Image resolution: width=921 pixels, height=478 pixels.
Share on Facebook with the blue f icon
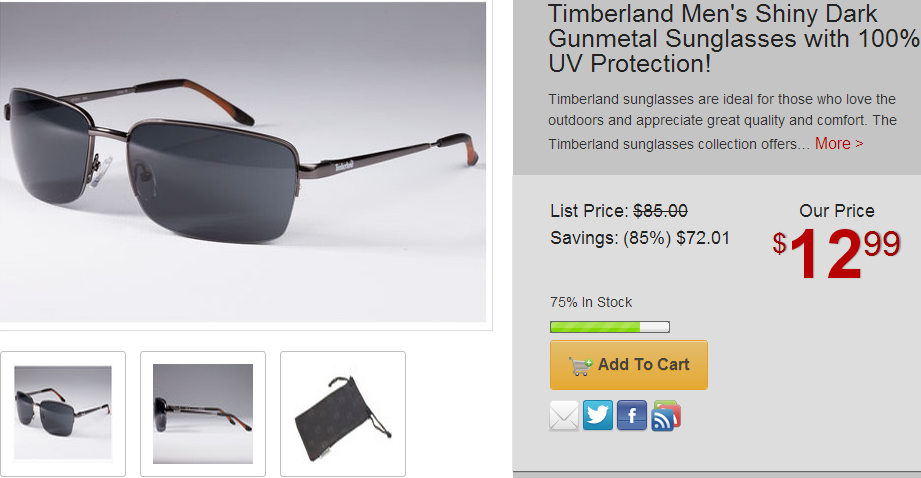tap(632, 415)
